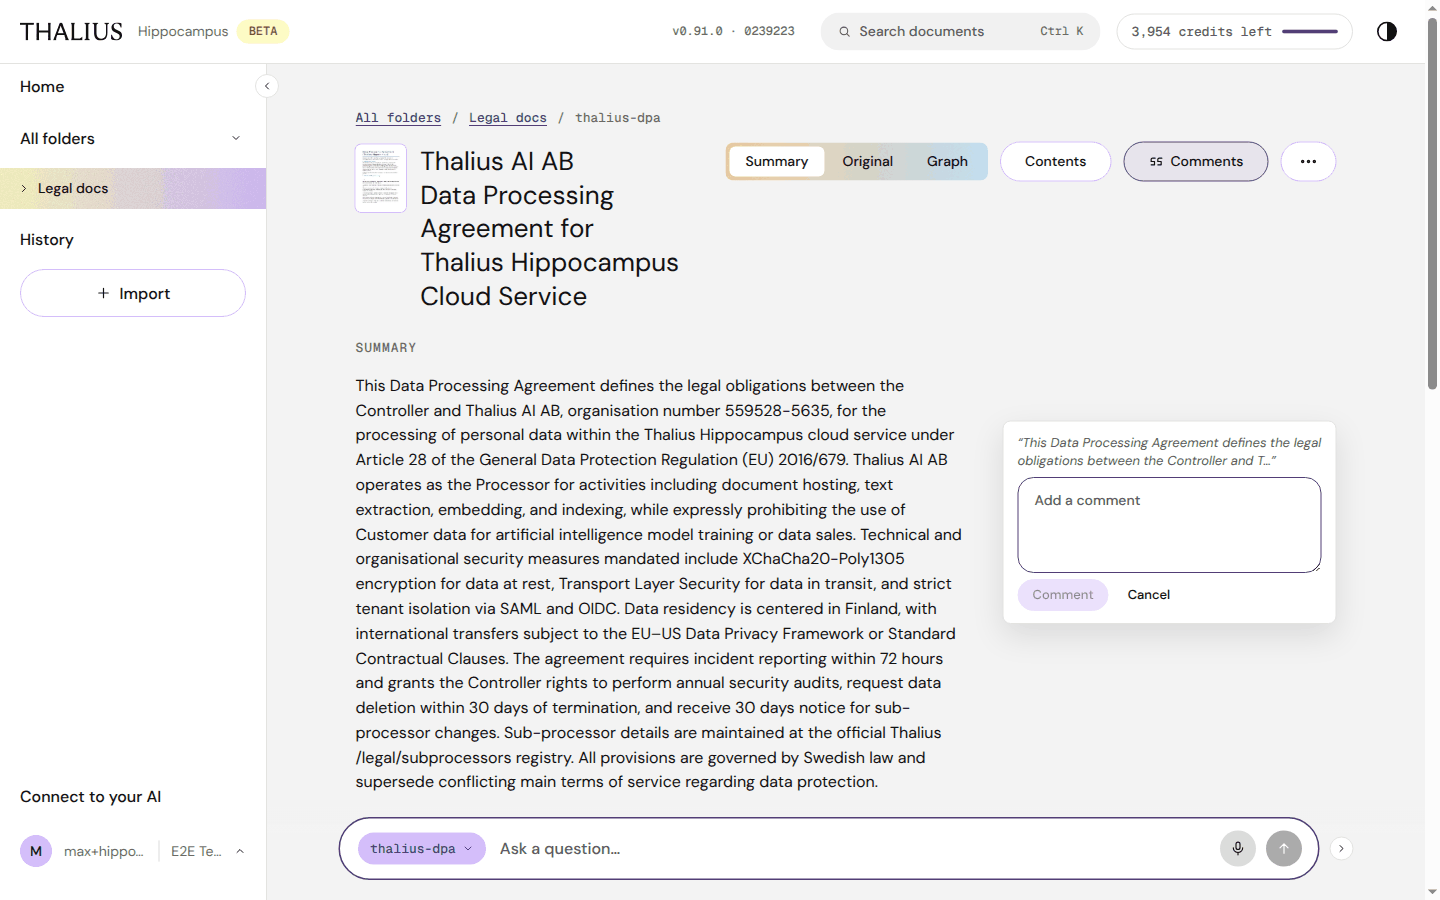1440x900 pixels.
Task: Click the credits left progress bar
Action: tap(1310, 32)
